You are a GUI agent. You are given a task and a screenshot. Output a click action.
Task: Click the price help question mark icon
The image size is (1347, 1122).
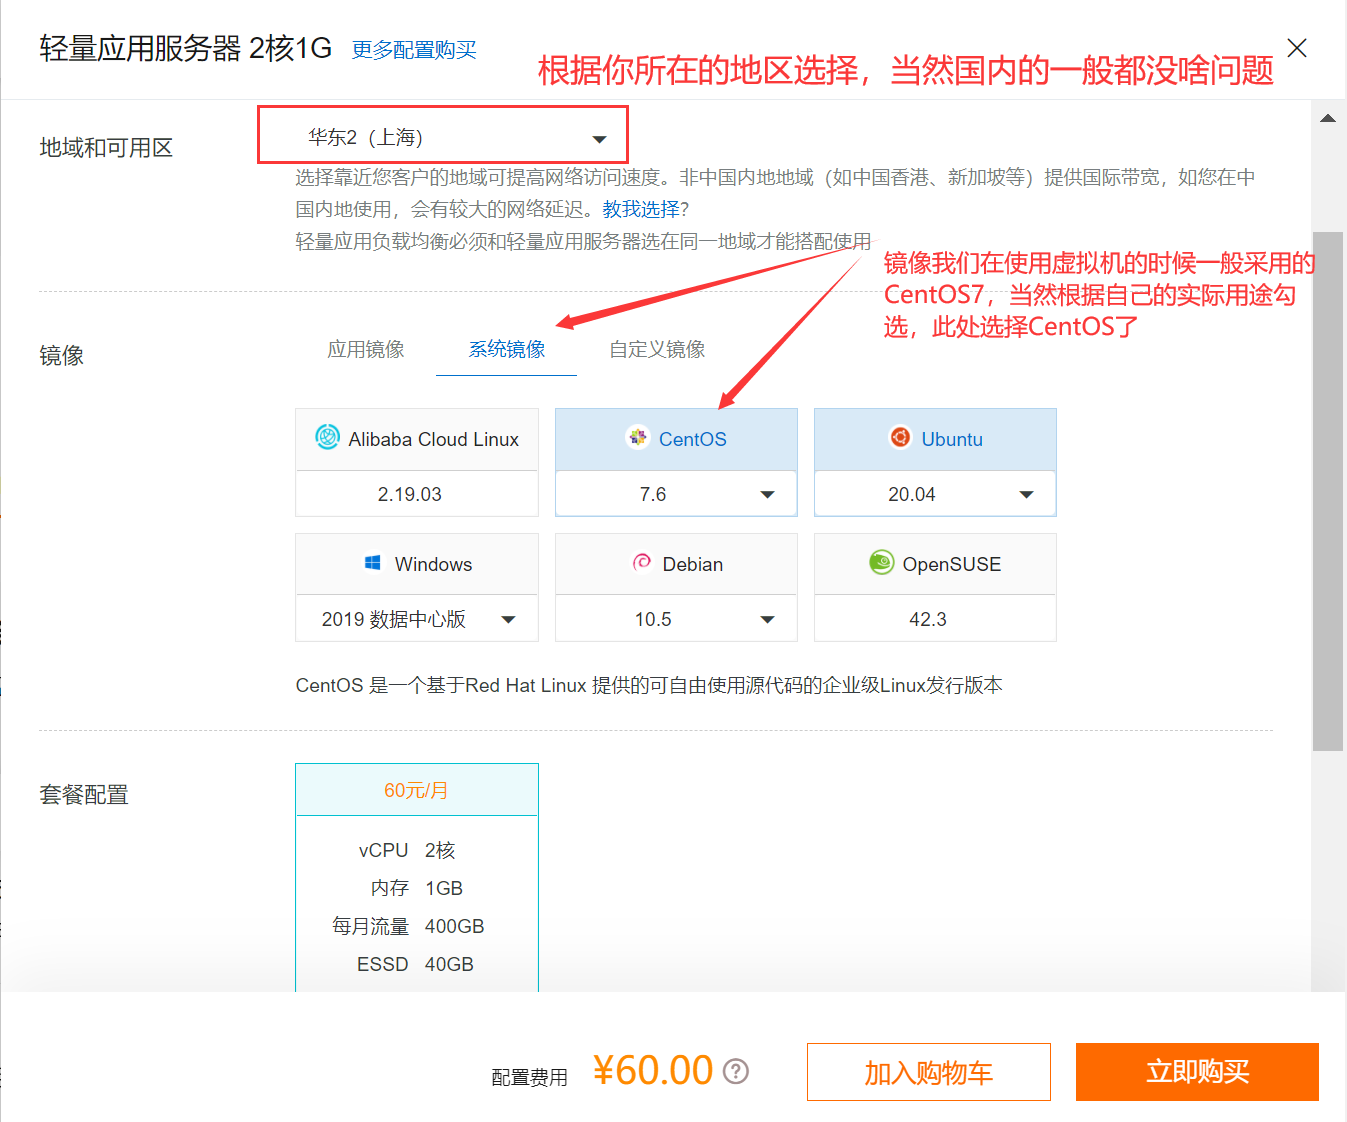click(736, 1071)
